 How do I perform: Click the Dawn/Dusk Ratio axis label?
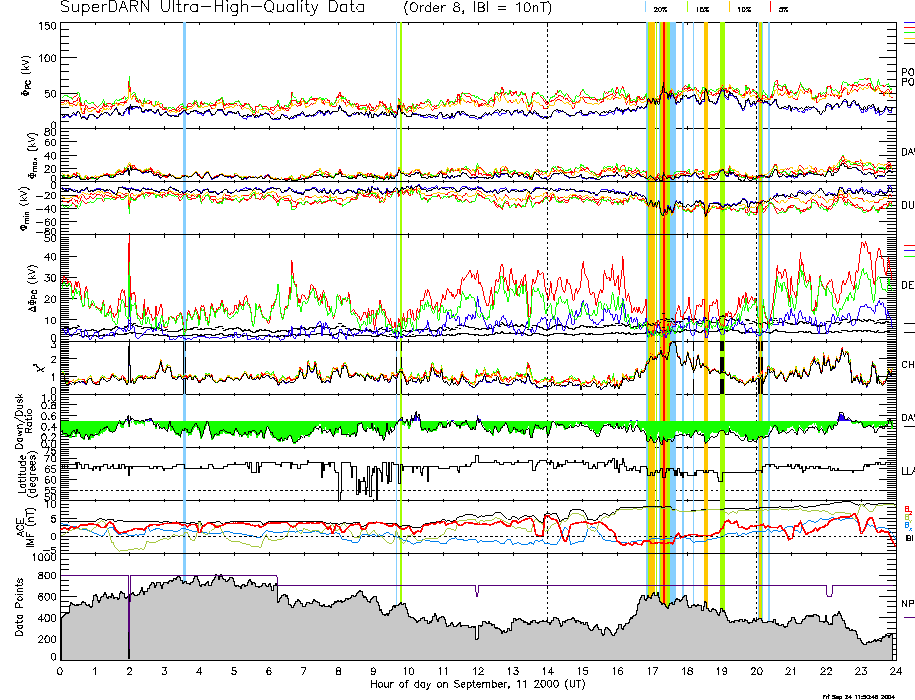pos(26,420)
